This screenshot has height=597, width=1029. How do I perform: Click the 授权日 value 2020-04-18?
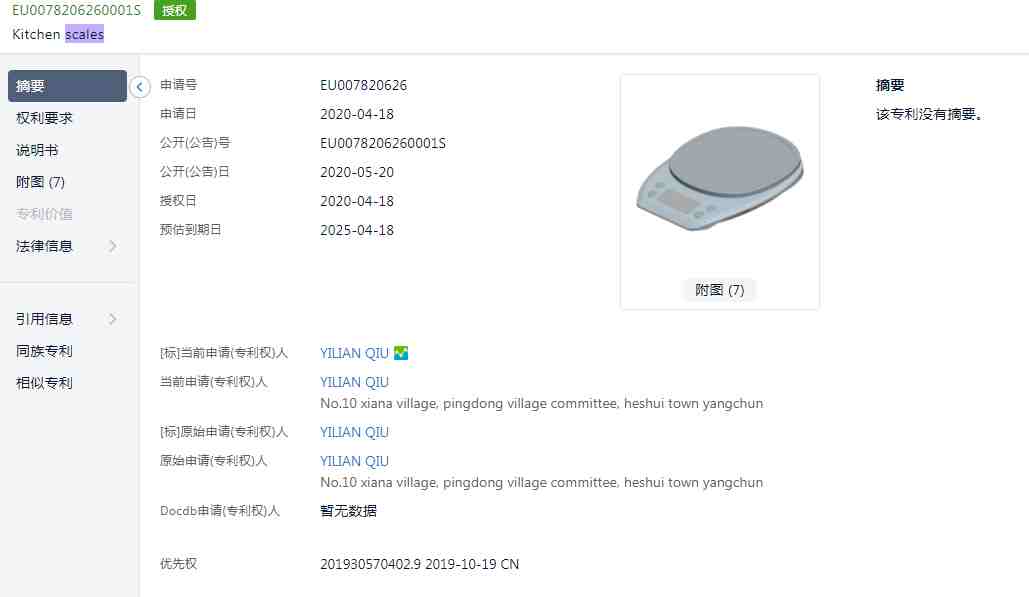click(x=357, y=201)
